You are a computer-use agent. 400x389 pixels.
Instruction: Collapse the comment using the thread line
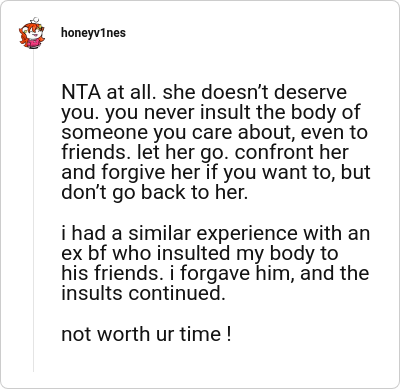[x=33, y=211]
